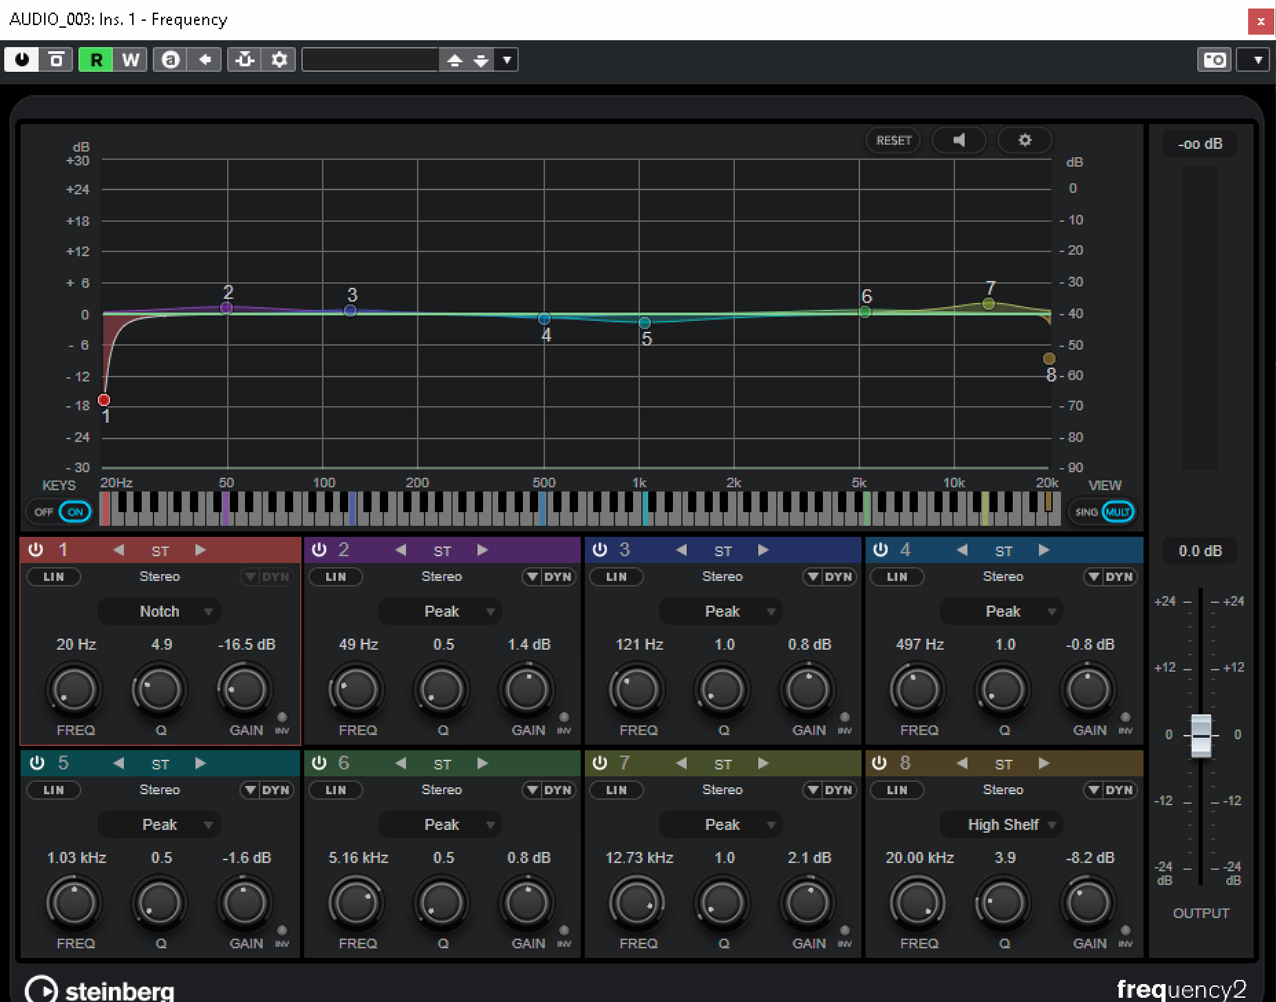Open band 1 Notch filter type dropdown

[160, 612]
